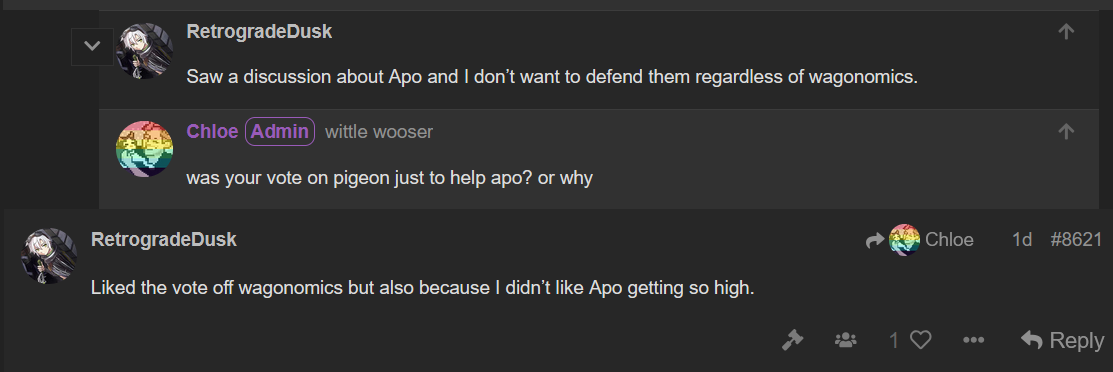The height and width of the screenshot is (372, 1113).
Task: Jump to RetrogradeDusk's quoted post via up arrow
Action: [x=1066, y=31]
